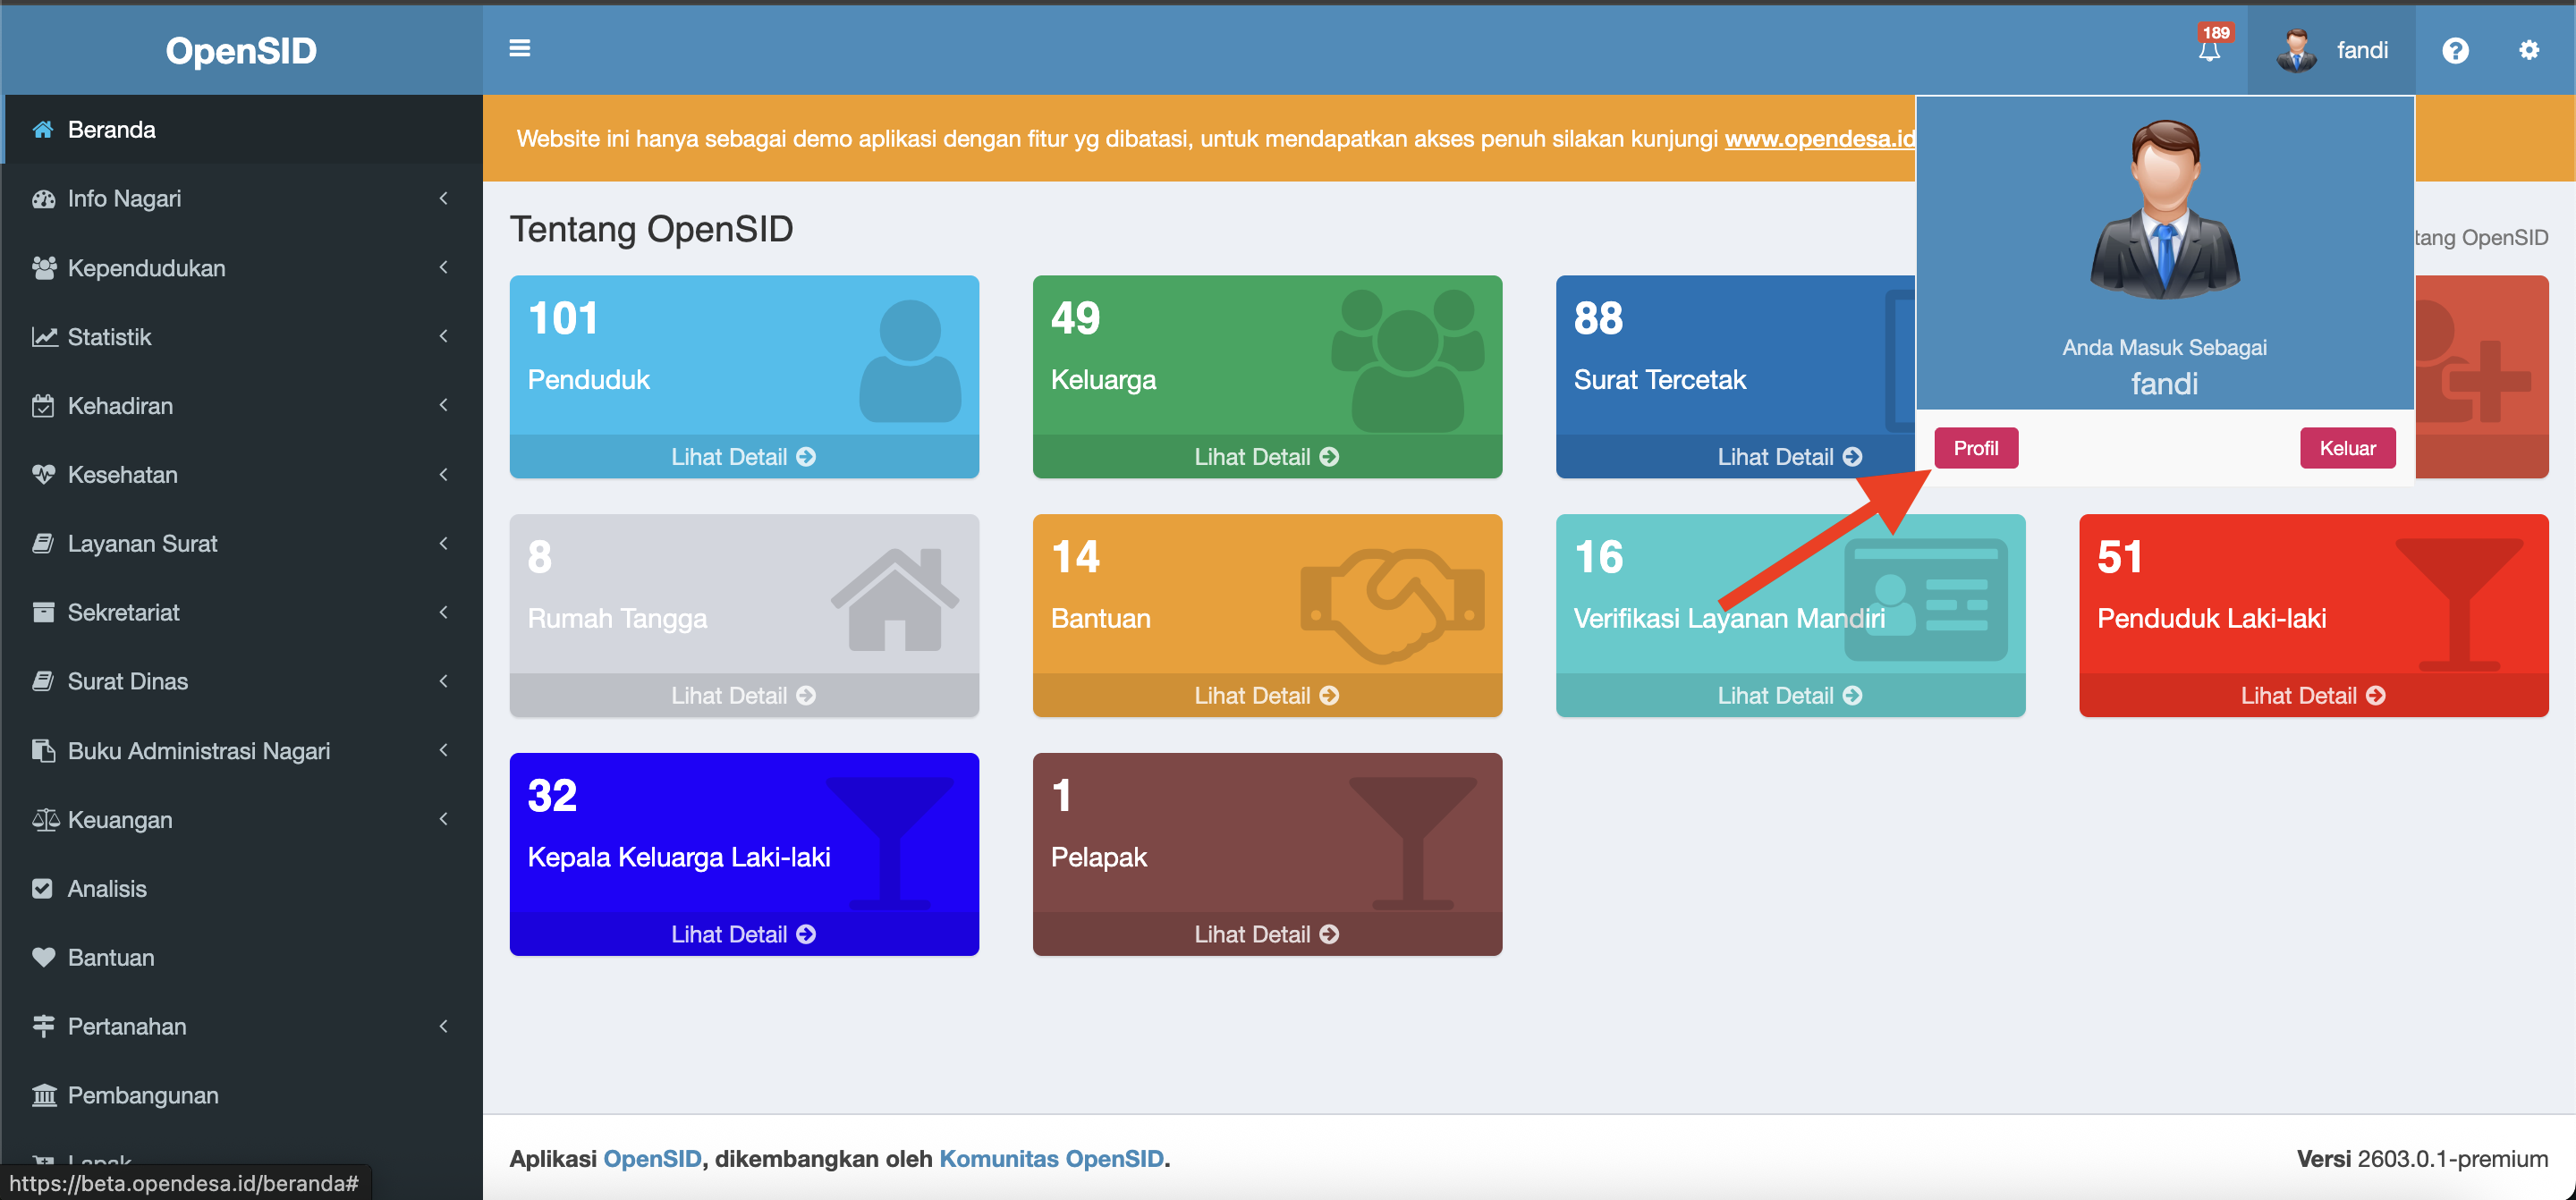Open the Sekretariat menu item
2576x1200 pixels.
click(123, 612)
